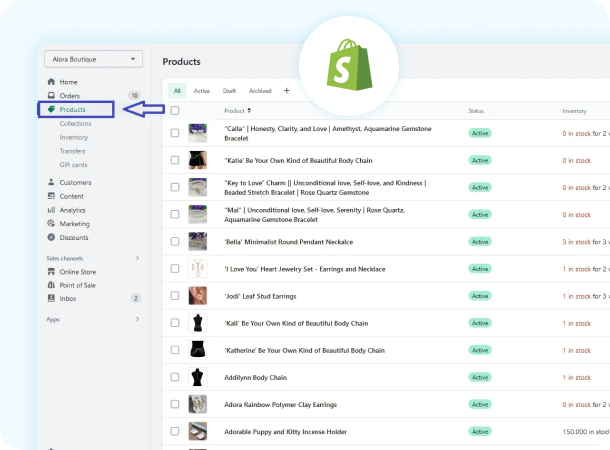Open the Alora Boutique store dropdown

(x=93, y=59)
